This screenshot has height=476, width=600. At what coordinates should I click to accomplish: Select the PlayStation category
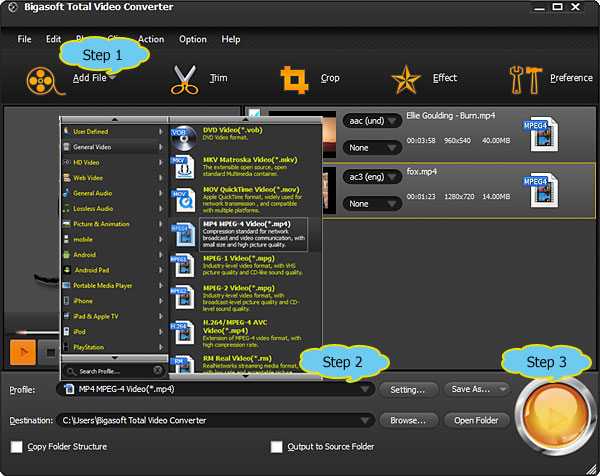coord(114,347)
